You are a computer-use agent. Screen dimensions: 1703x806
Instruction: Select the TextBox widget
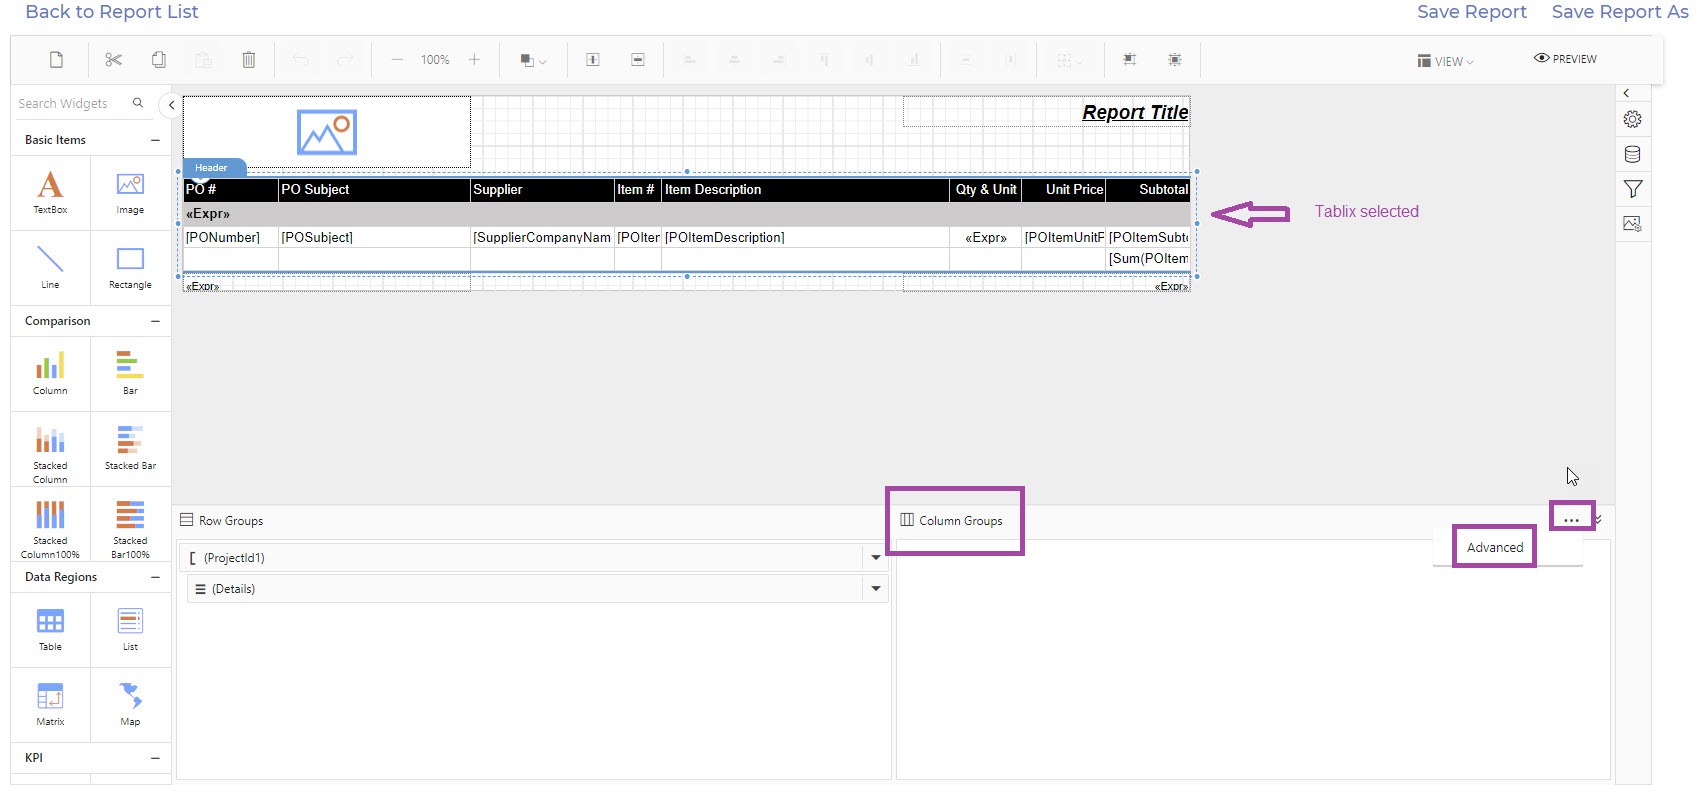[x=50, y=192]
